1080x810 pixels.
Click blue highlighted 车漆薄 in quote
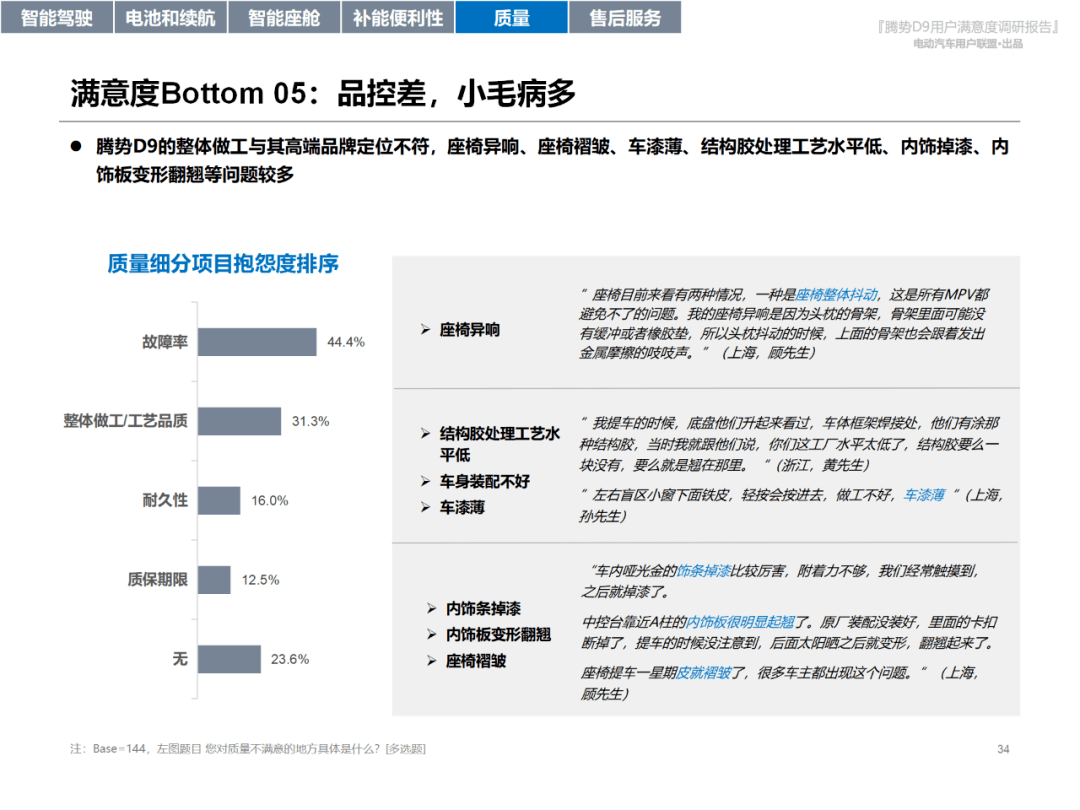tap(924, 495)
